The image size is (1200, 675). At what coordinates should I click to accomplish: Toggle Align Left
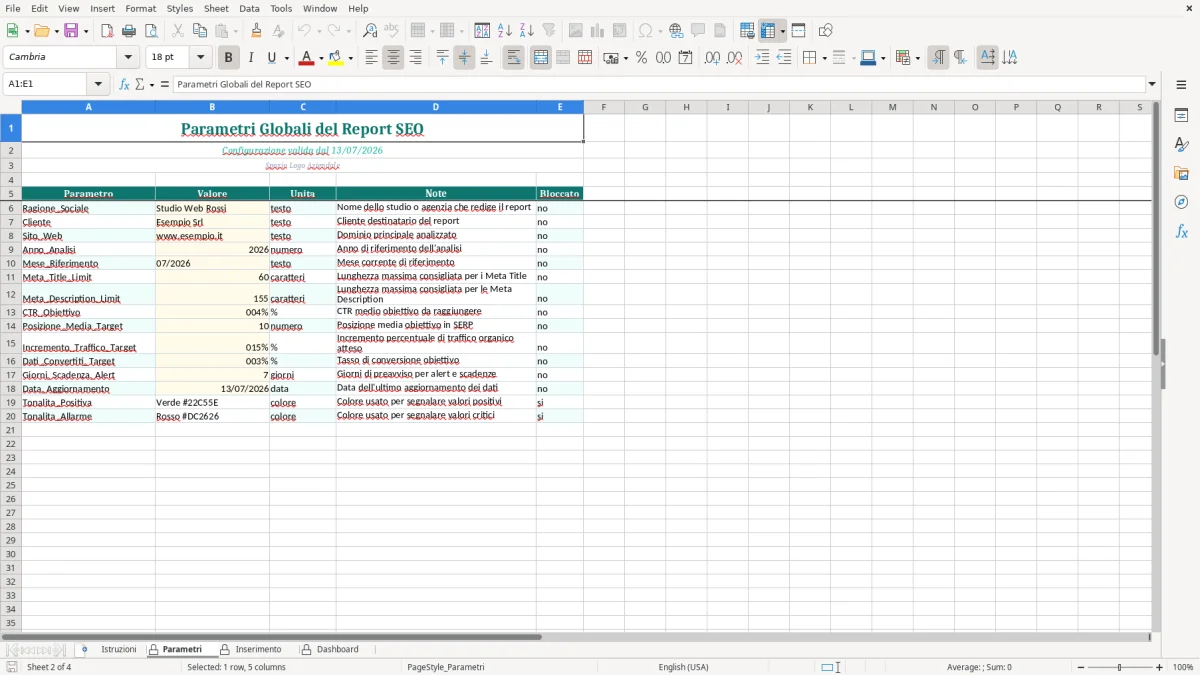(x=371, y=58)
